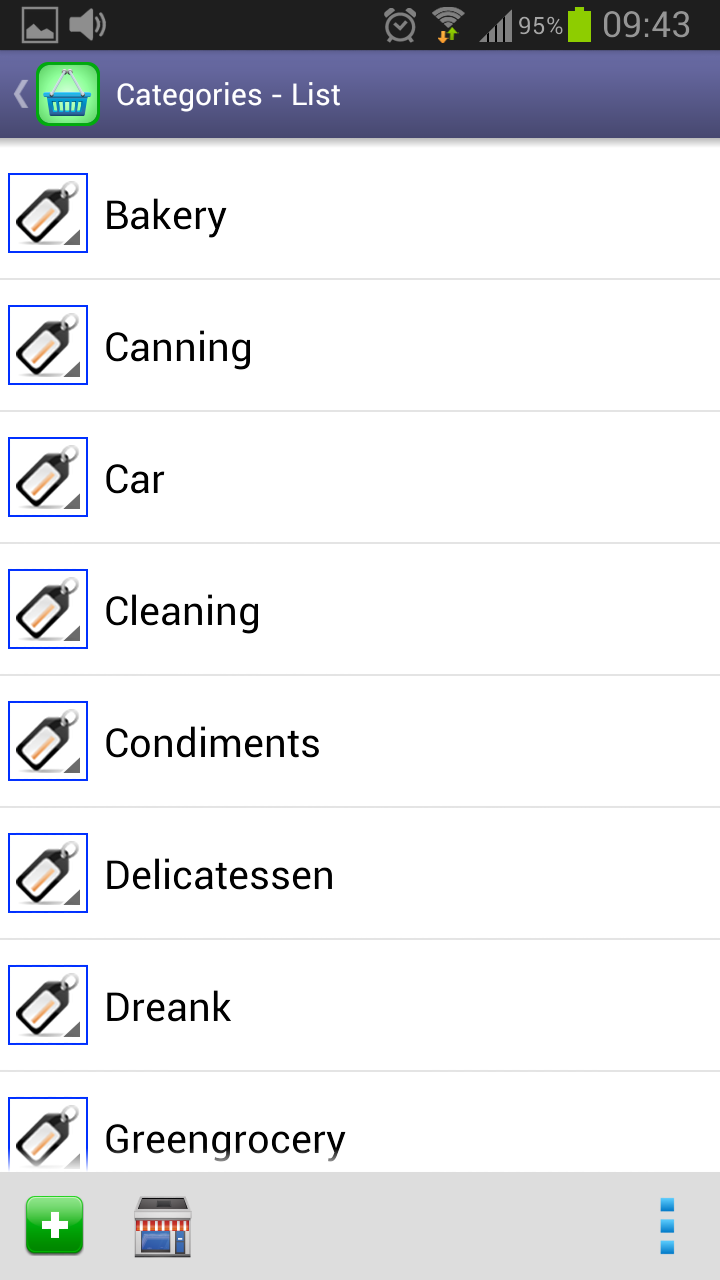The height and width of the screenshot is (1280, 720).
Task: Open the Canning category
Action: pos(400,347)
